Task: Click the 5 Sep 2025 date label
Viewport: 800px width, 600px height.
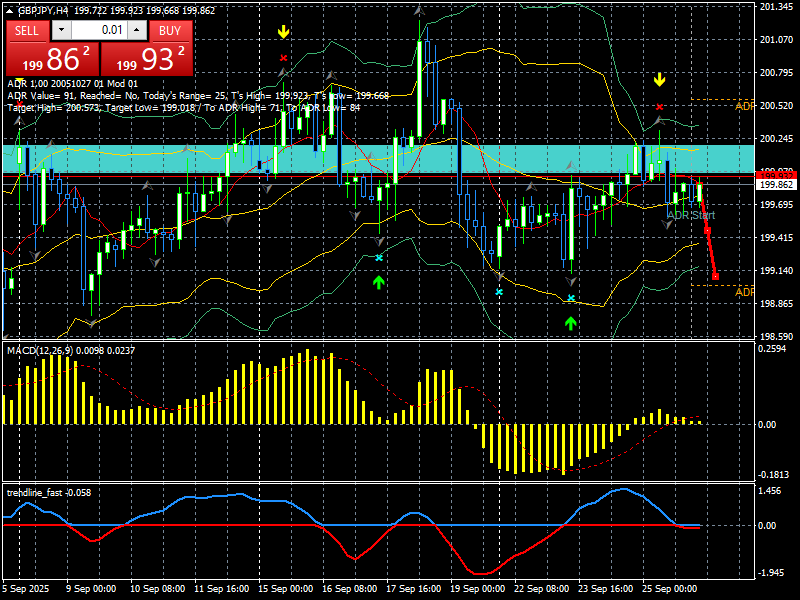Action: click(x=26, y=589)
